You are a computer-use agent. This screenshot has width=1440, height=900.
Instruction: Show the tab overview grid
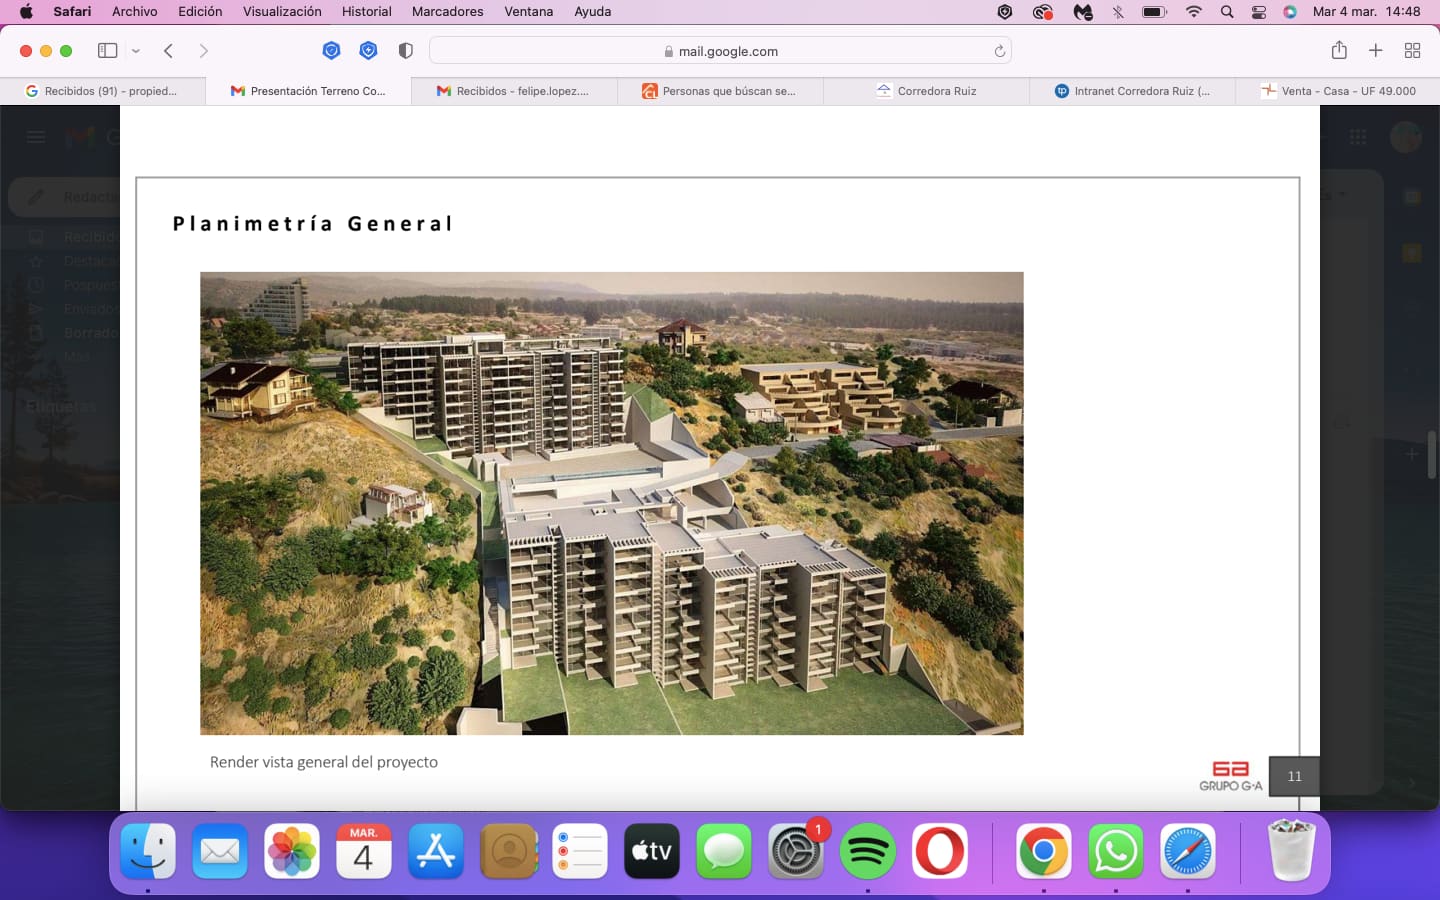click(x=1412, y=51)
